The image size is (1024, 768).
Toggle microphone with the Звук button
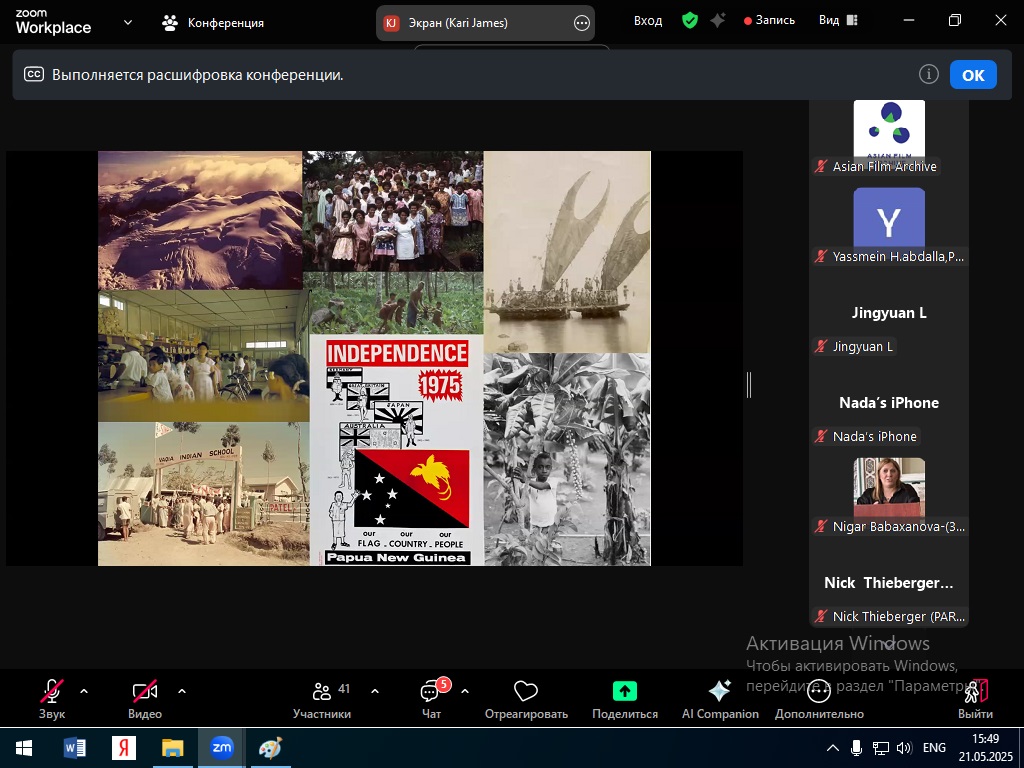click(x=52, y=699)
